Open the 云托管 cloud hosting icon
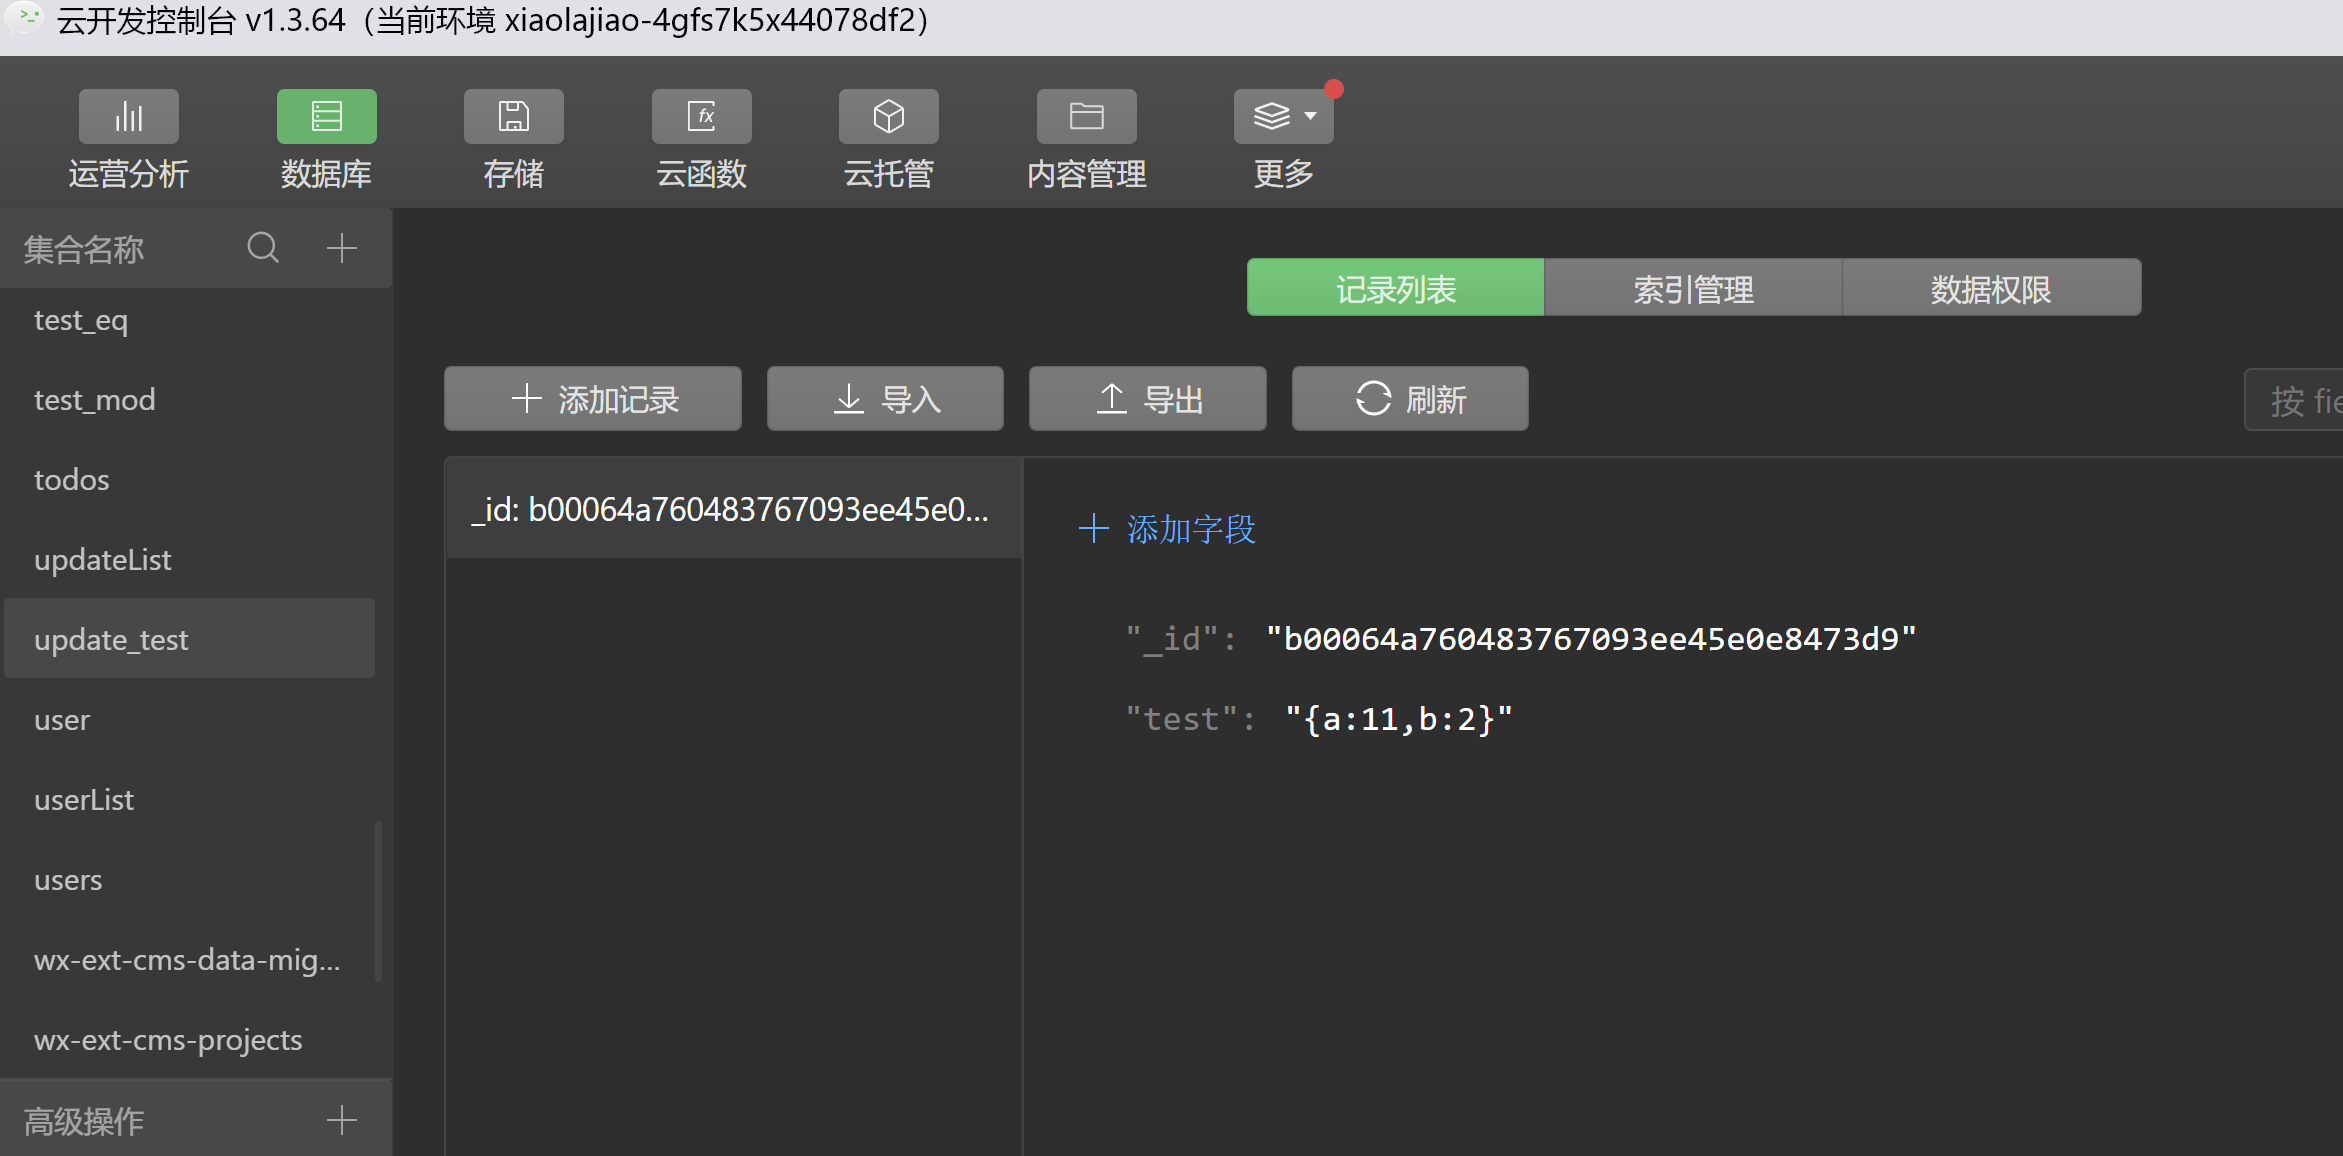The width and height of the screenshot is (2343, 1156). click(x=888, y=117)
